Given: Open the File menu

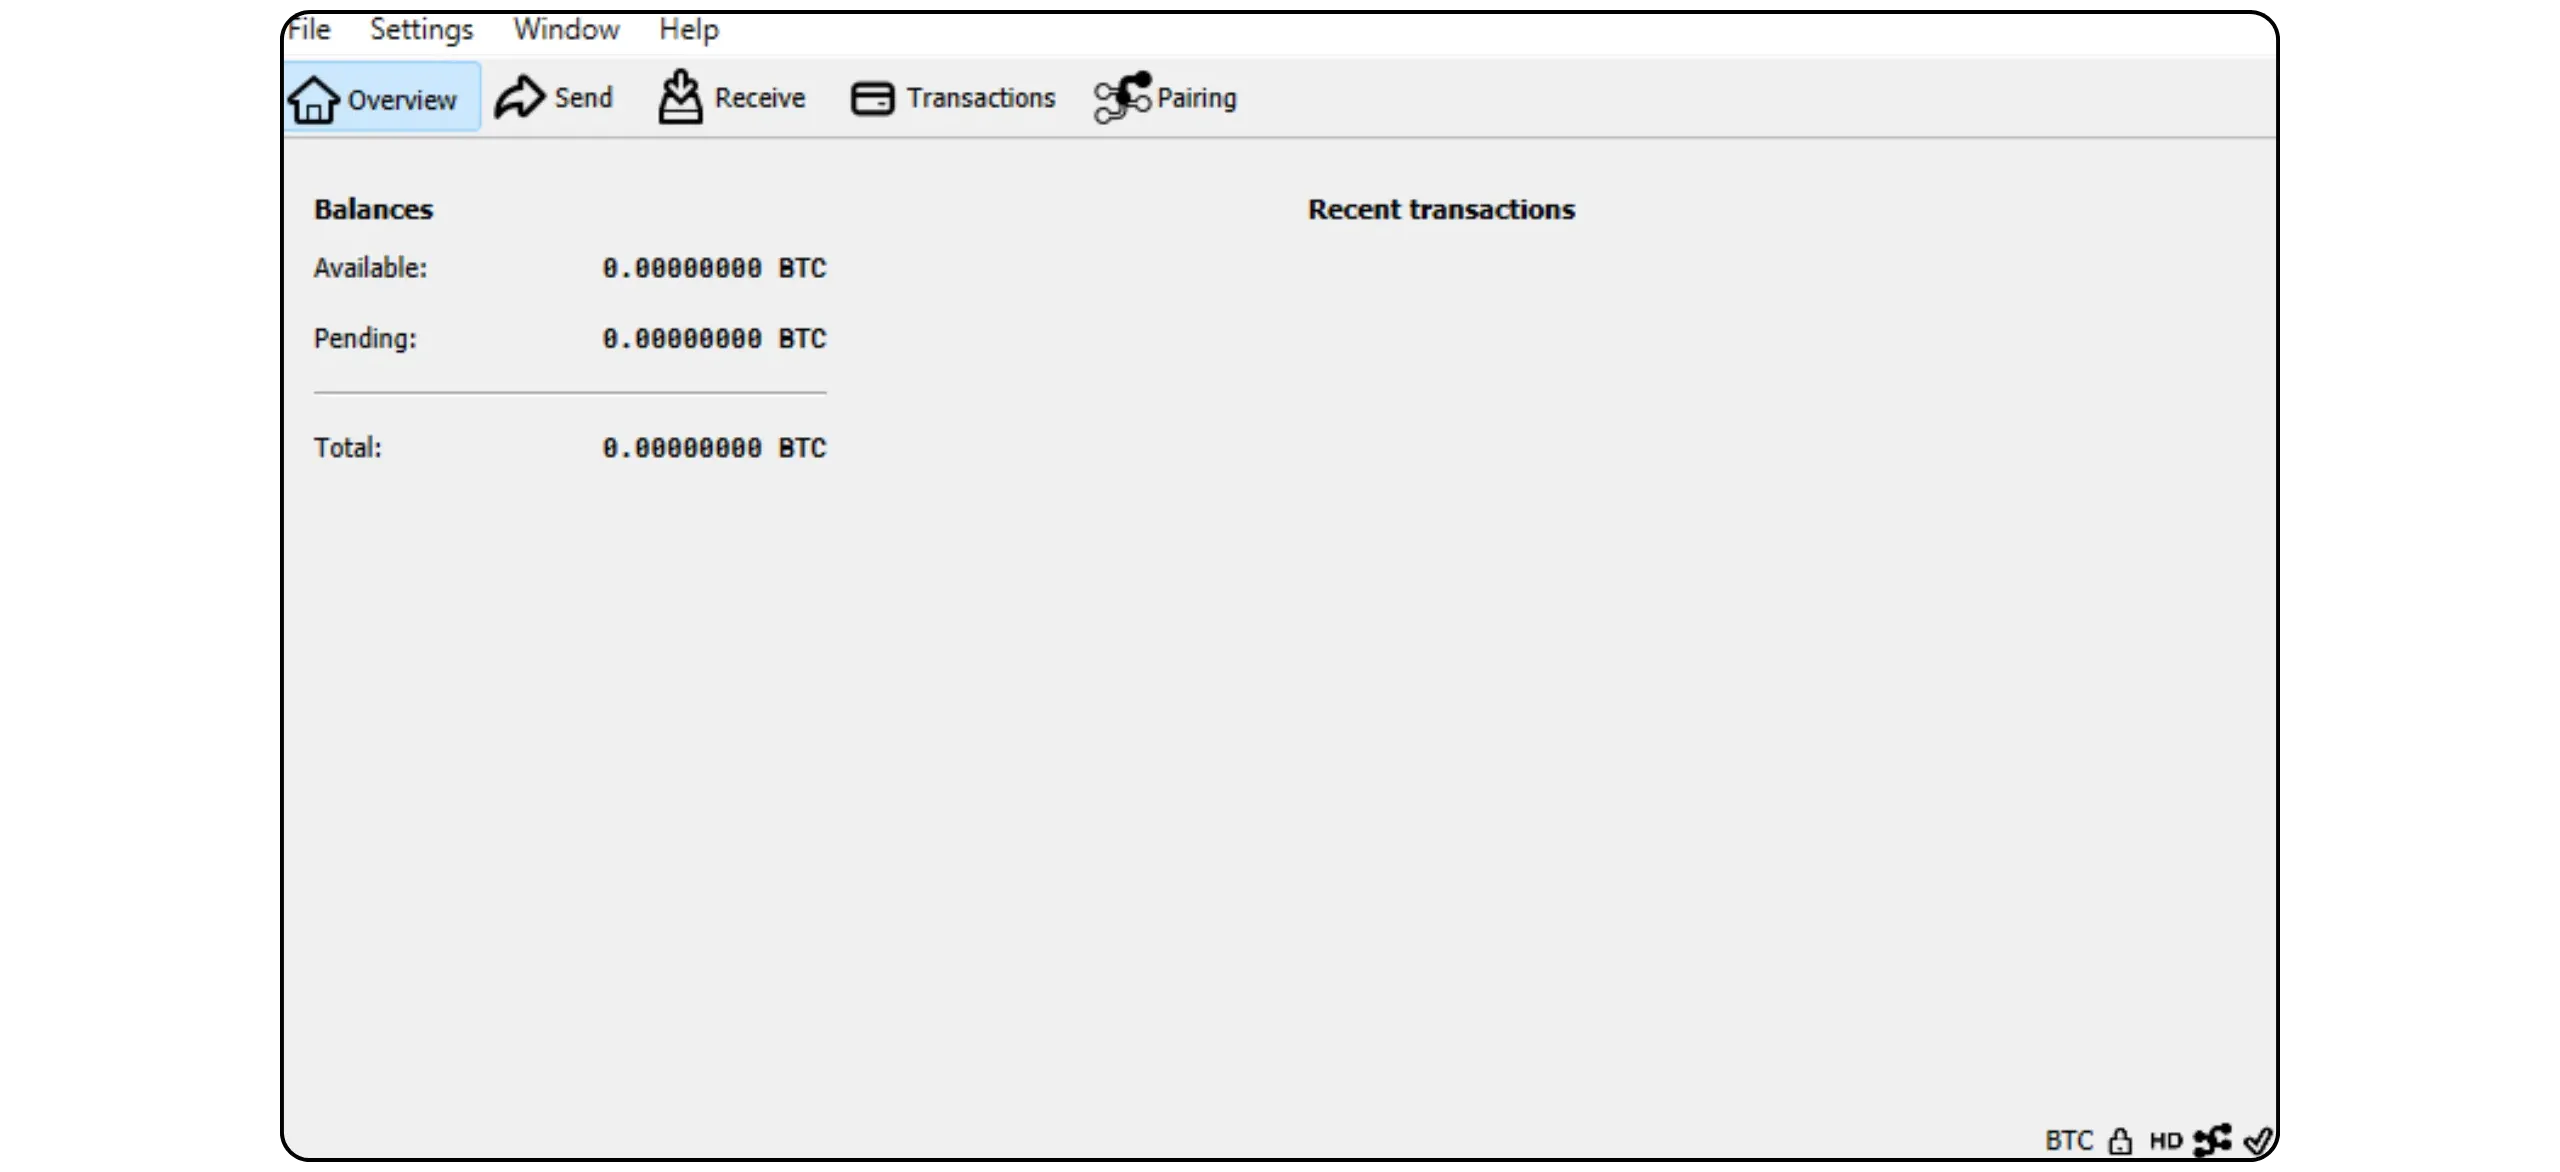Looking at the screenshot, I should 309,30.
